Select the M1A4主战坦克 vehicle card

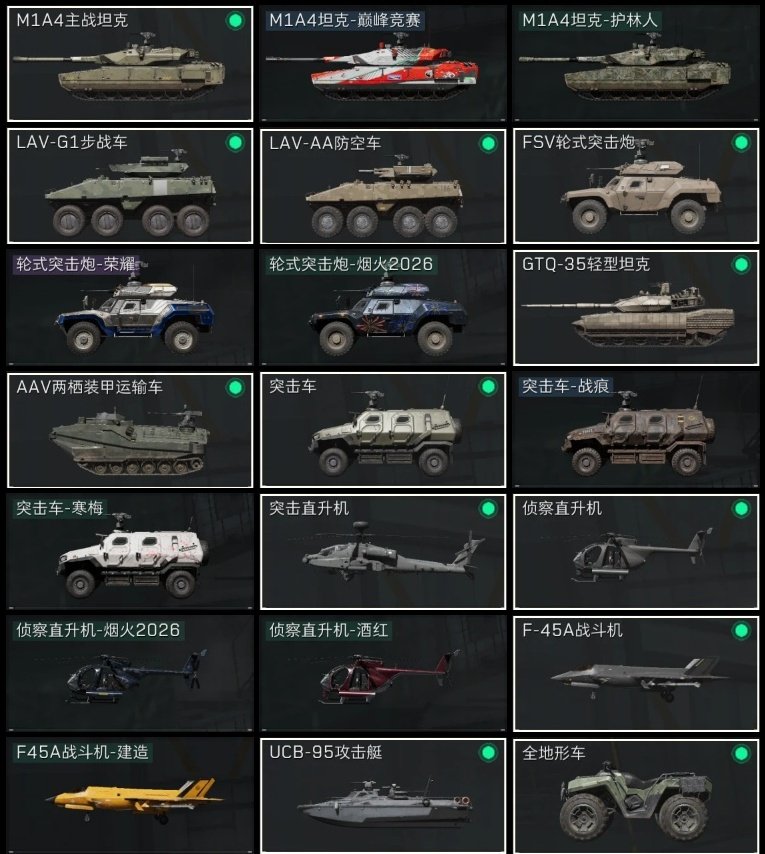(x=130, y=64)
